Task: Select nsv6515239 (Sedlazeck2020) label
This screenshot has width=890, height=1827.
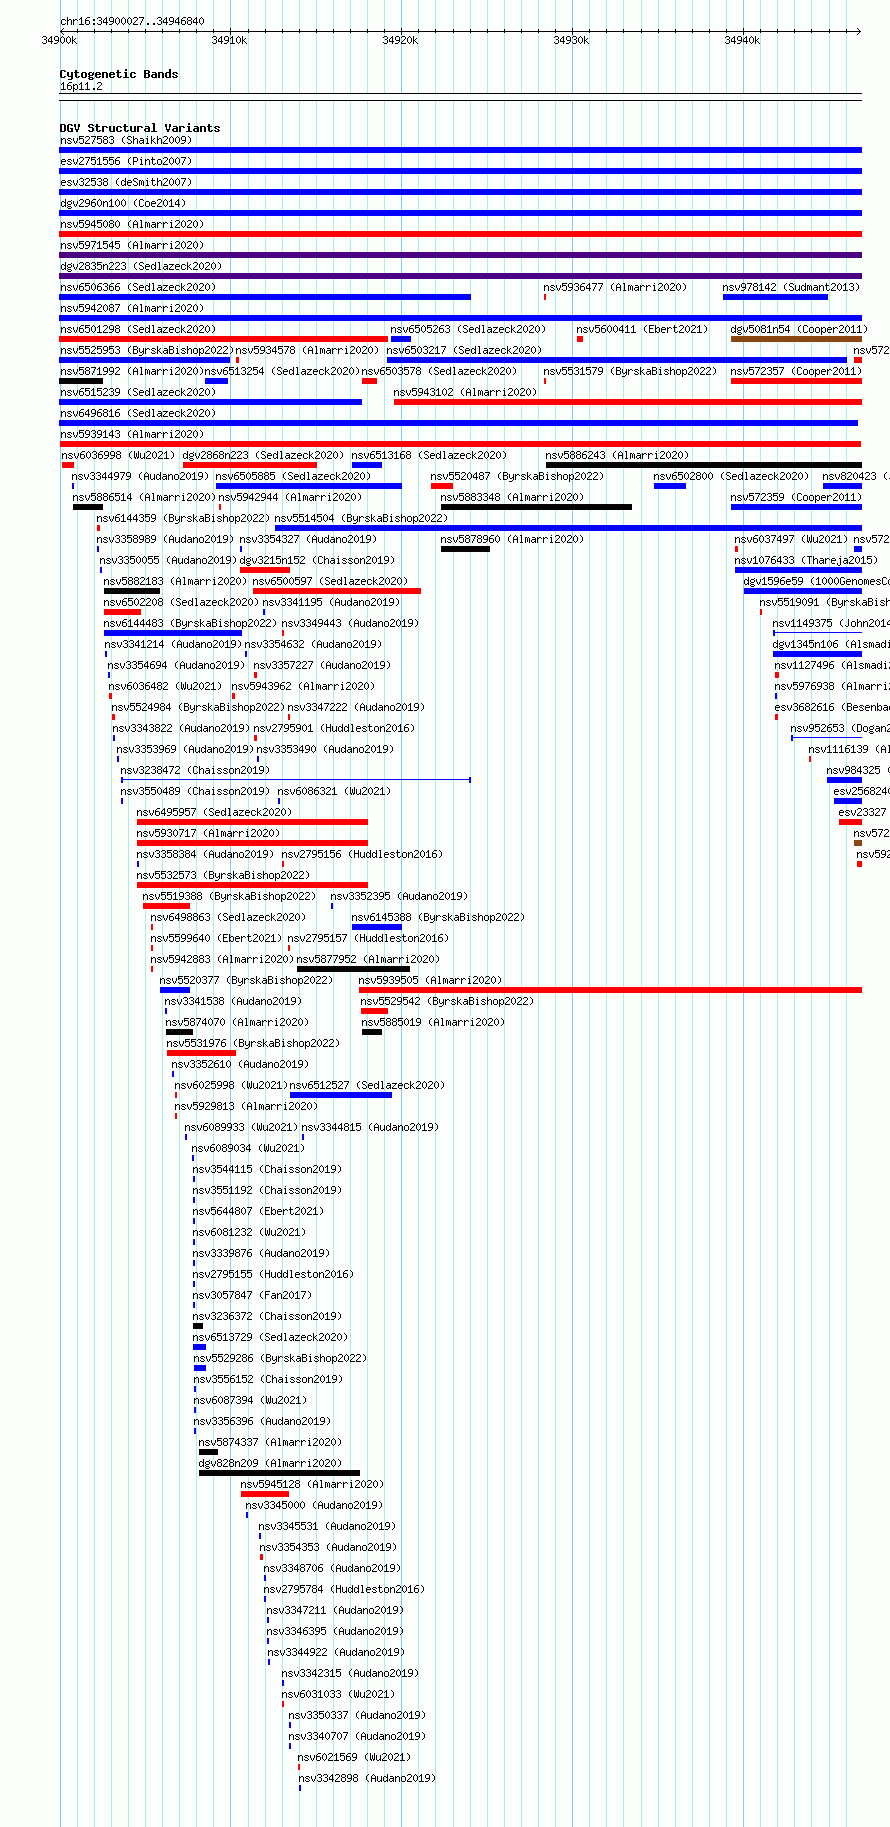Action: tap(138, 392)
